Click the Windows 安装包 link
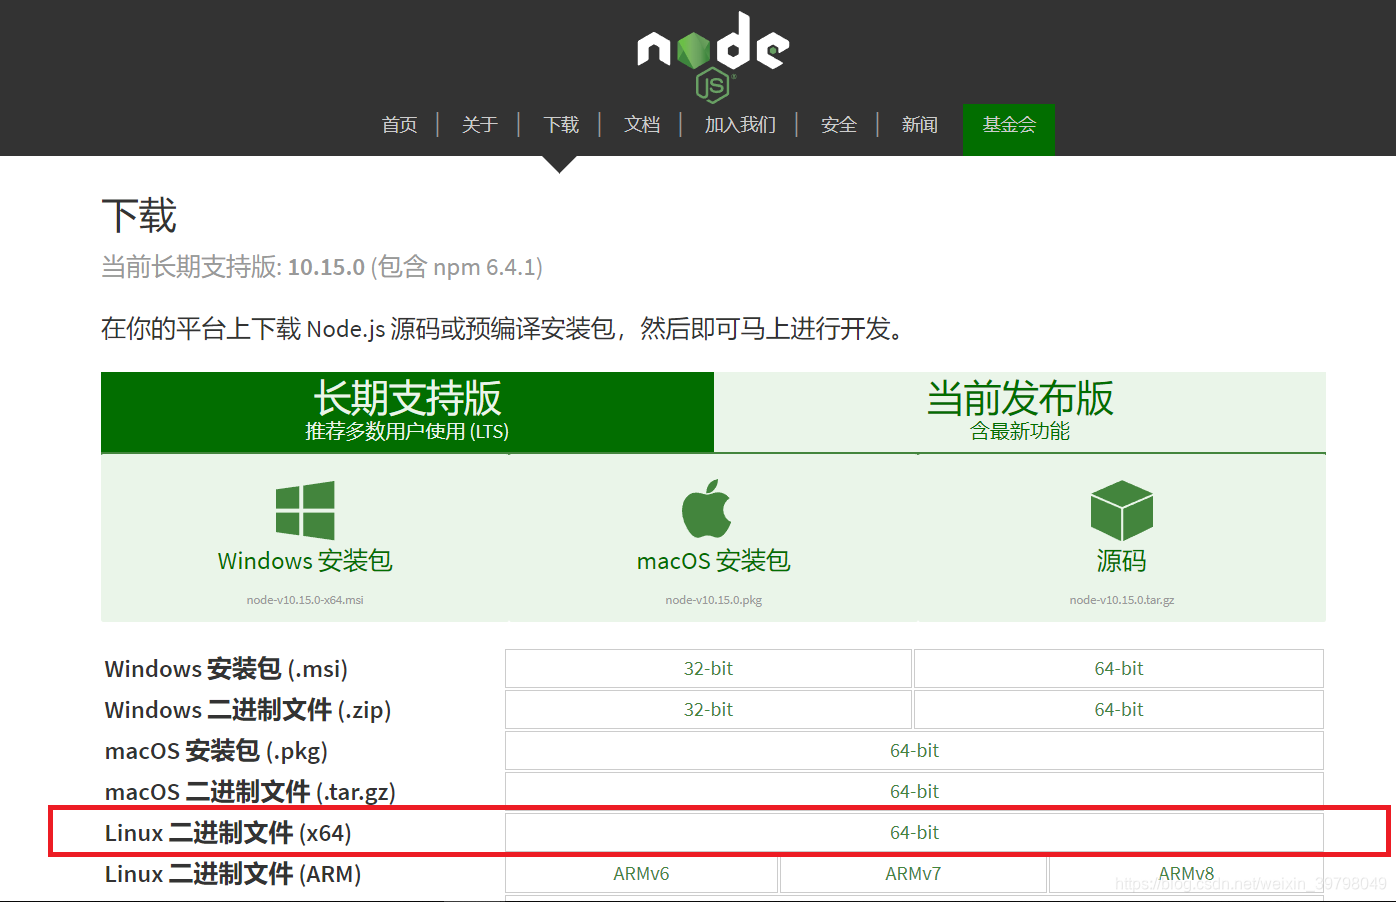Screen dimensions: 1396x902 point(305,561)
